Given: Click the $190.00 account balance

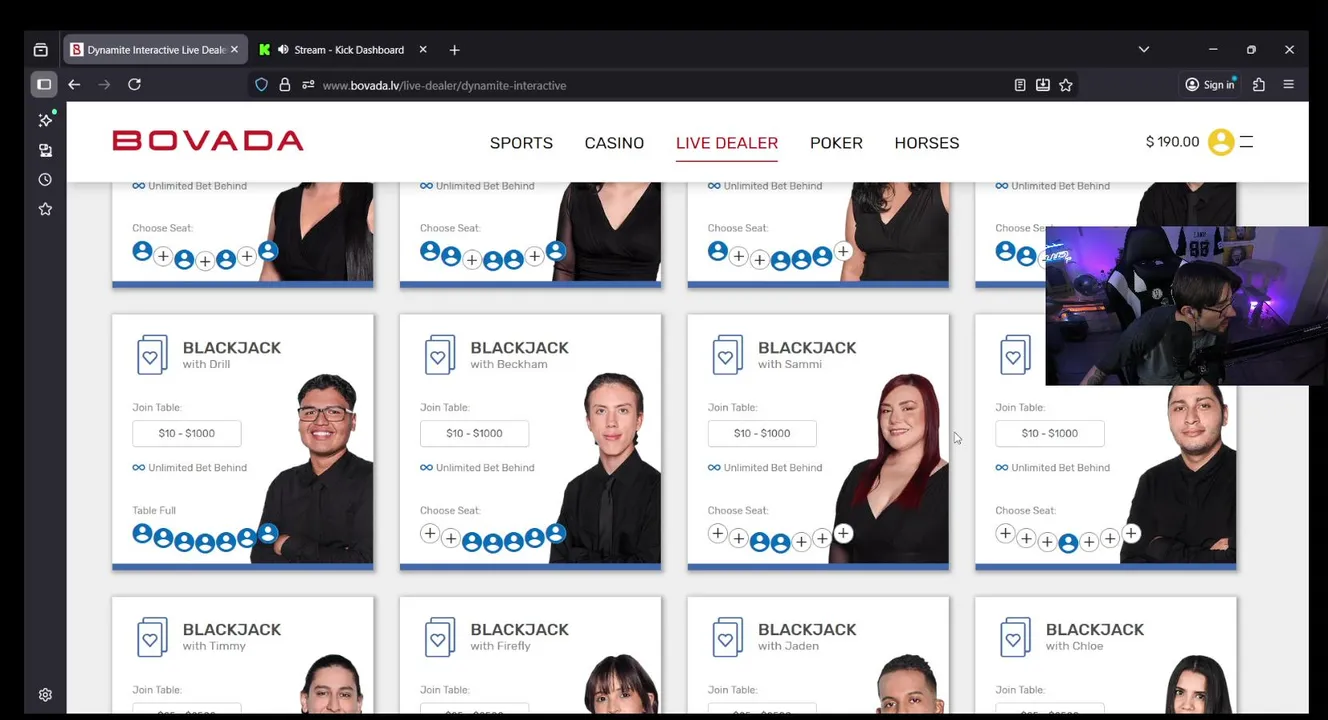Looking at the screenshot, I should (x=1172, y=142).
